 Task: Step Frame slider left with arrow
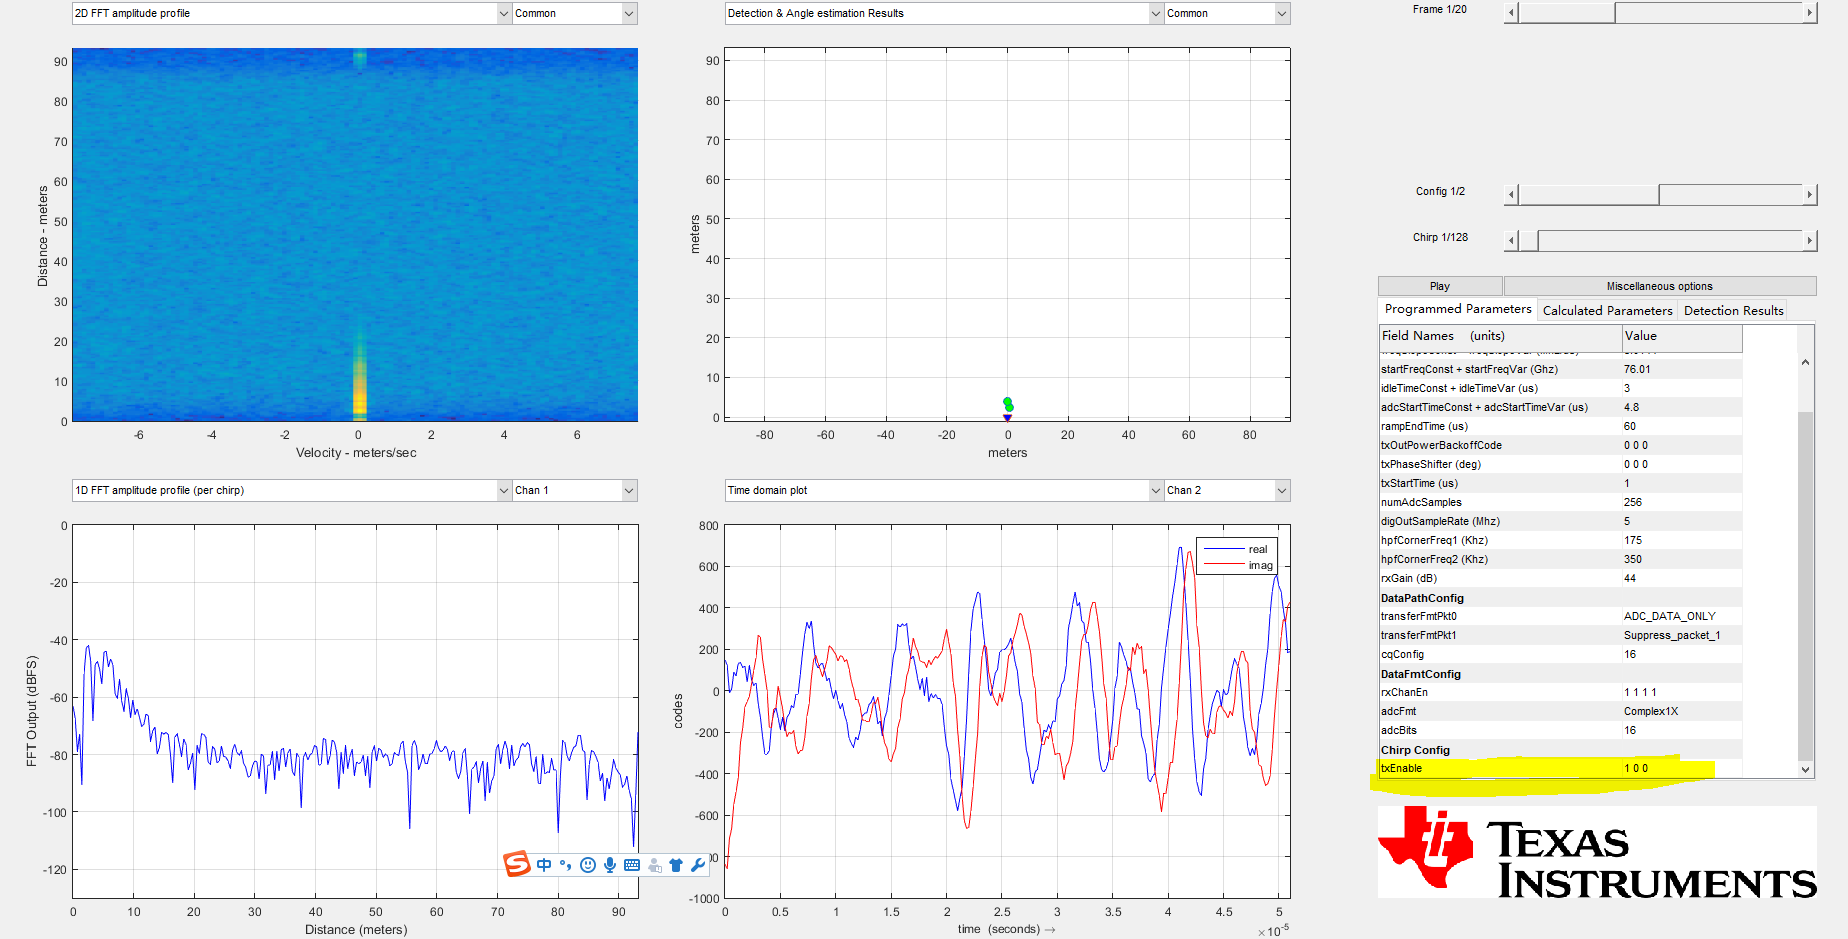[x=1511, y=13]
